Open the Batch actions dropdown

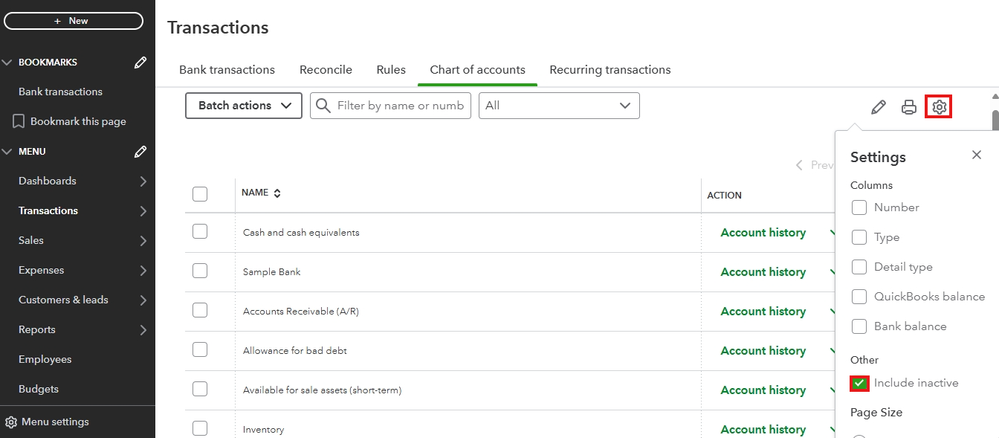[244, 105]
